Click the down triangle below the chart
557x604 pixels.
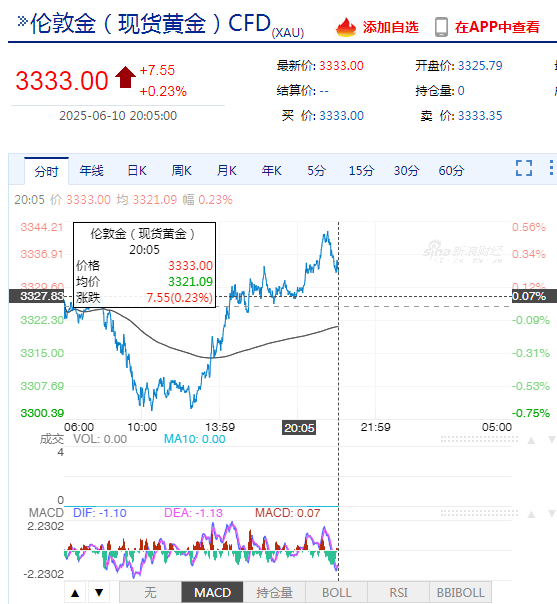[x=99, y=592]
